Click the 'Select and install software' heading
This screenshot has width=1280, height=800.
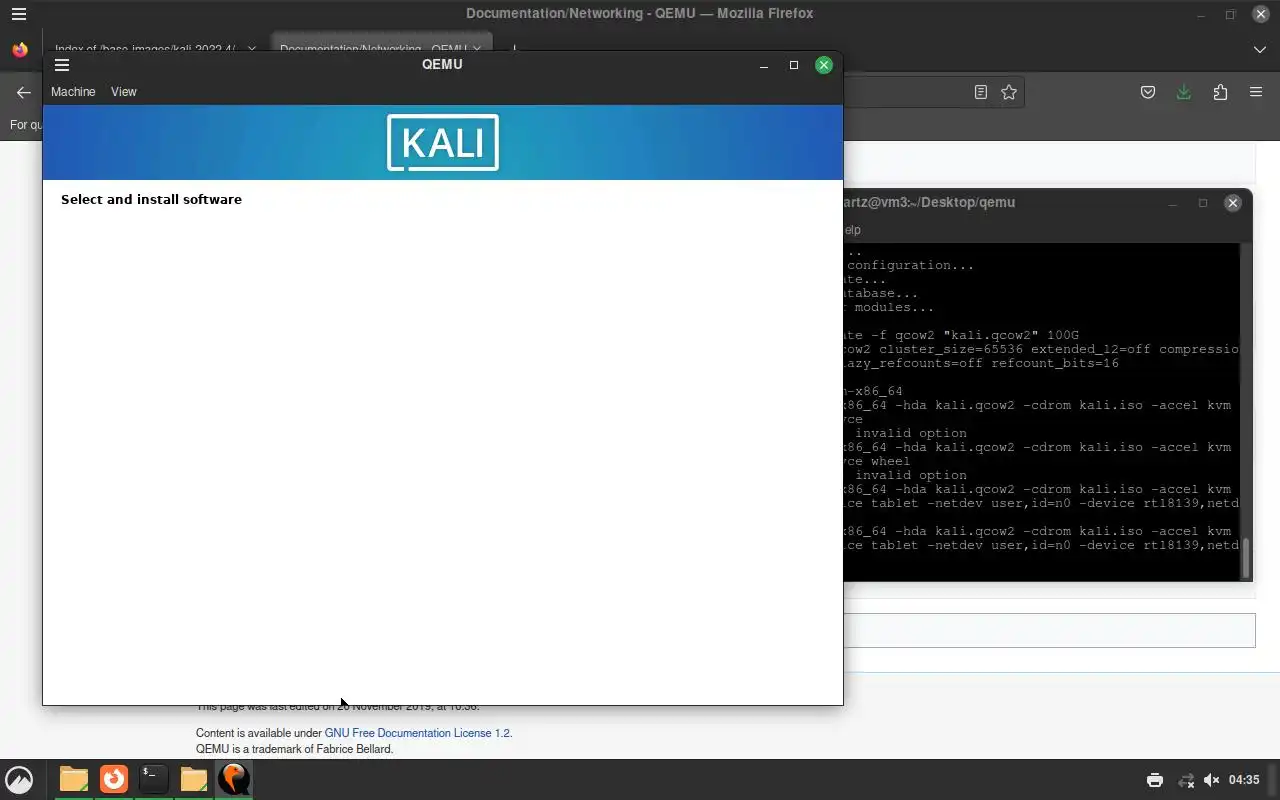151,199
